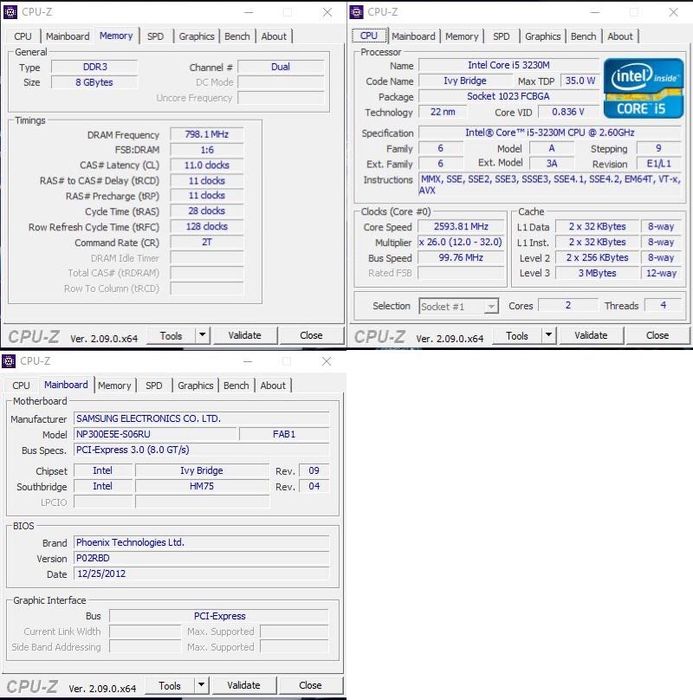693x700 pixels.
Task: Click BIOS version P02RBD
Action: click(201, 558)
